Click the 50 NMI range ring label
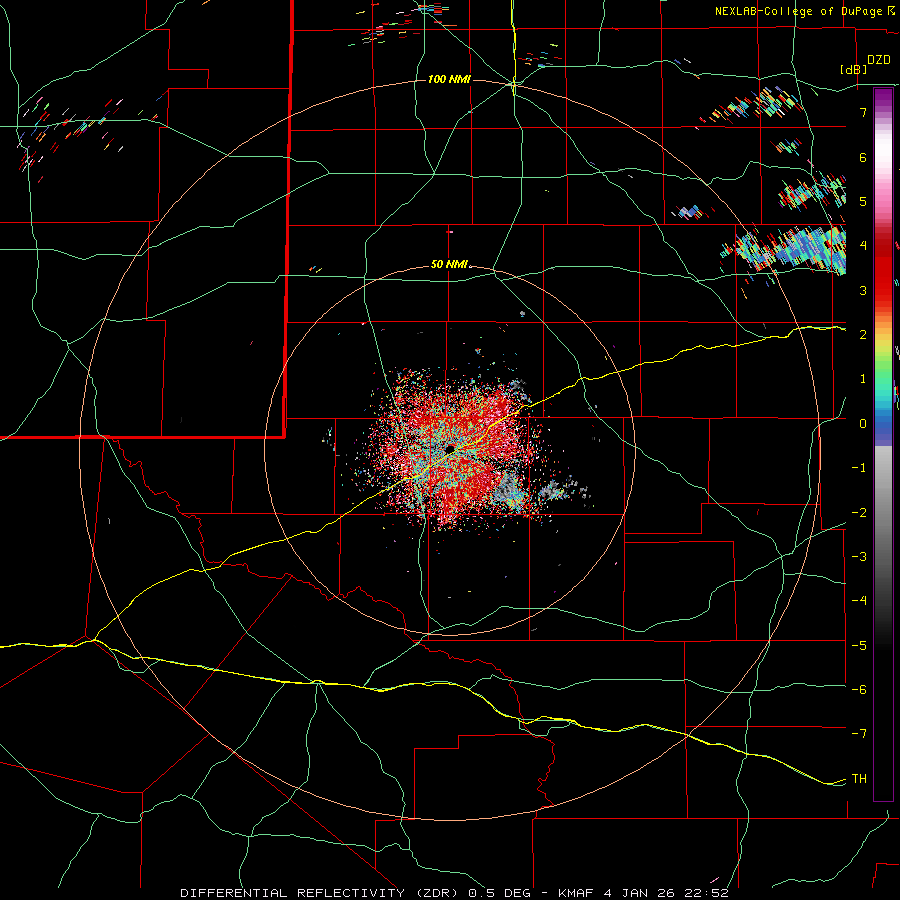900x900 pixels. point(449,264)
